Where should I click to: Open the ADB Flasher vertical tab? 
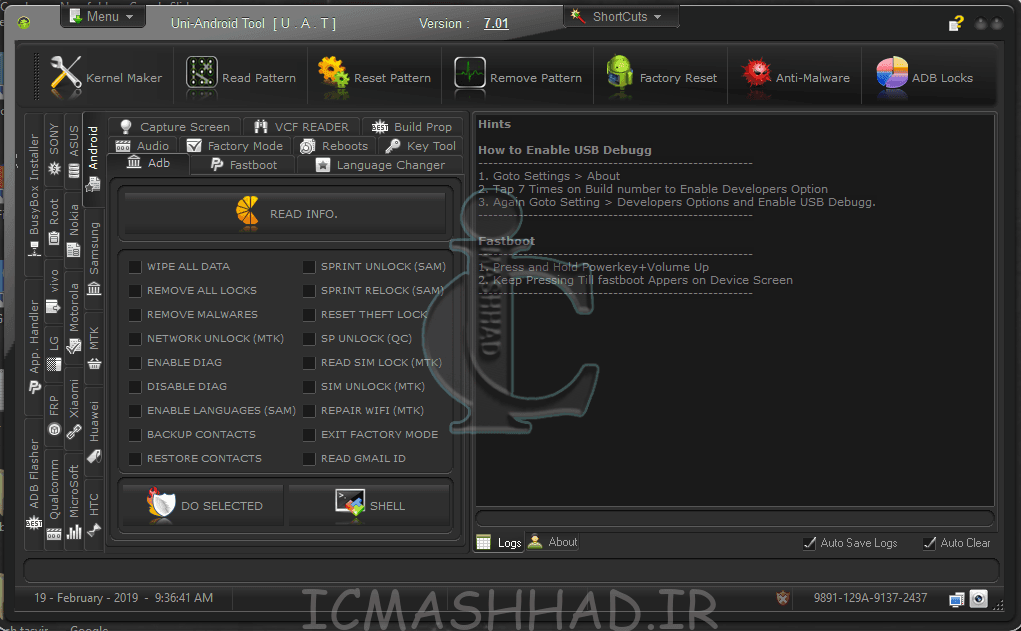coord(34,485)
